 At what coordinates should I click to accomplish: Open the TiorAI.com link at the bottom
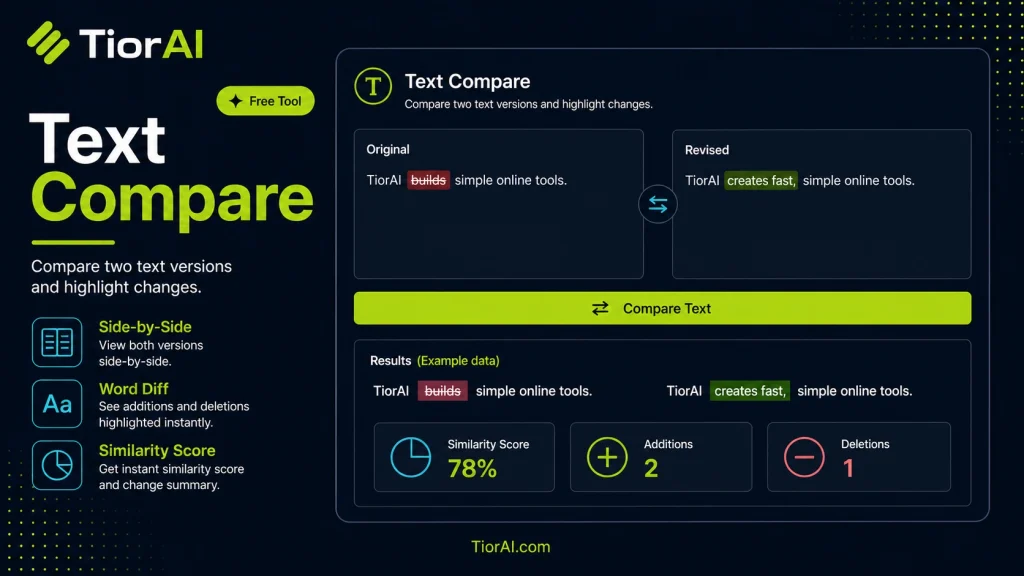click(x=511, y=547)
